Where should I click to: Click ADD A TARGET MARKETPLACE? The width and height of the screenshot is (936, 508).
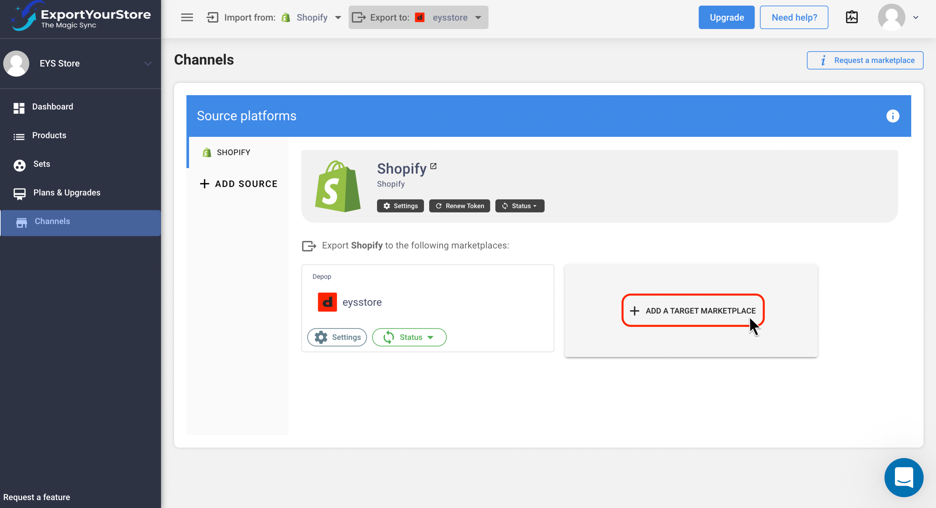[693, 310]
